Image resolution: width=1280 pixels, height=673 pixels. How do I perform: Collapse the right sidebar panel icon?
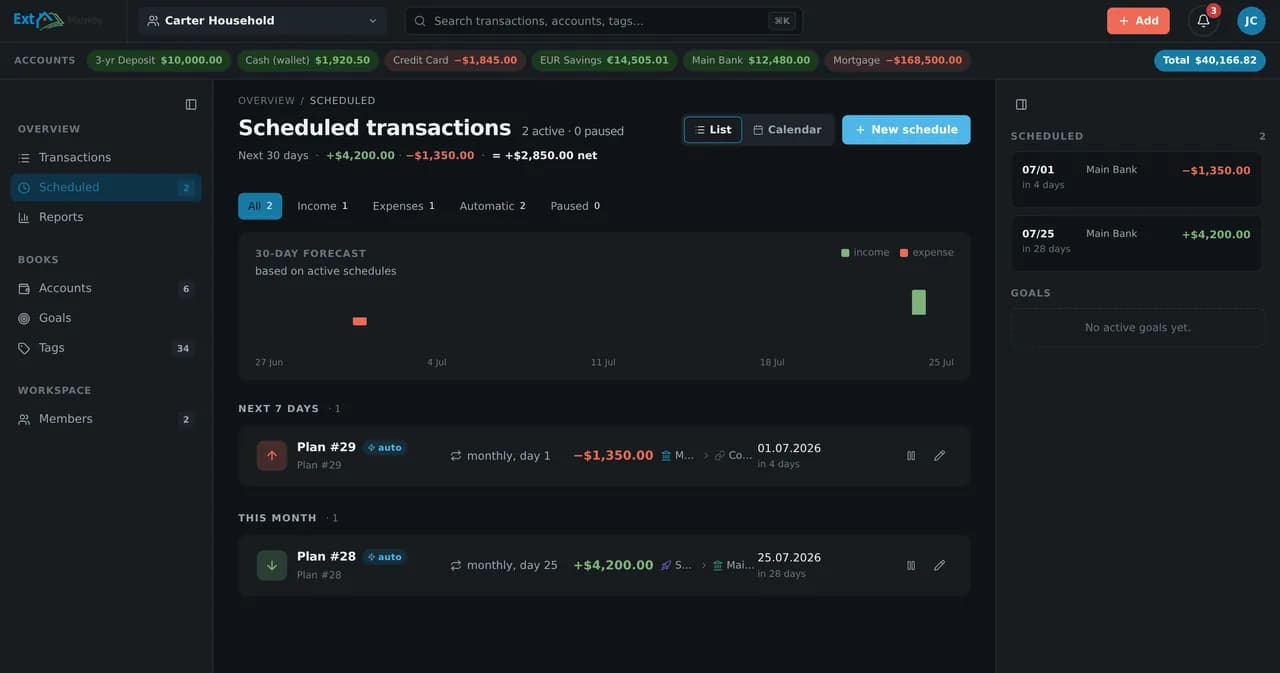(1021, 104)
